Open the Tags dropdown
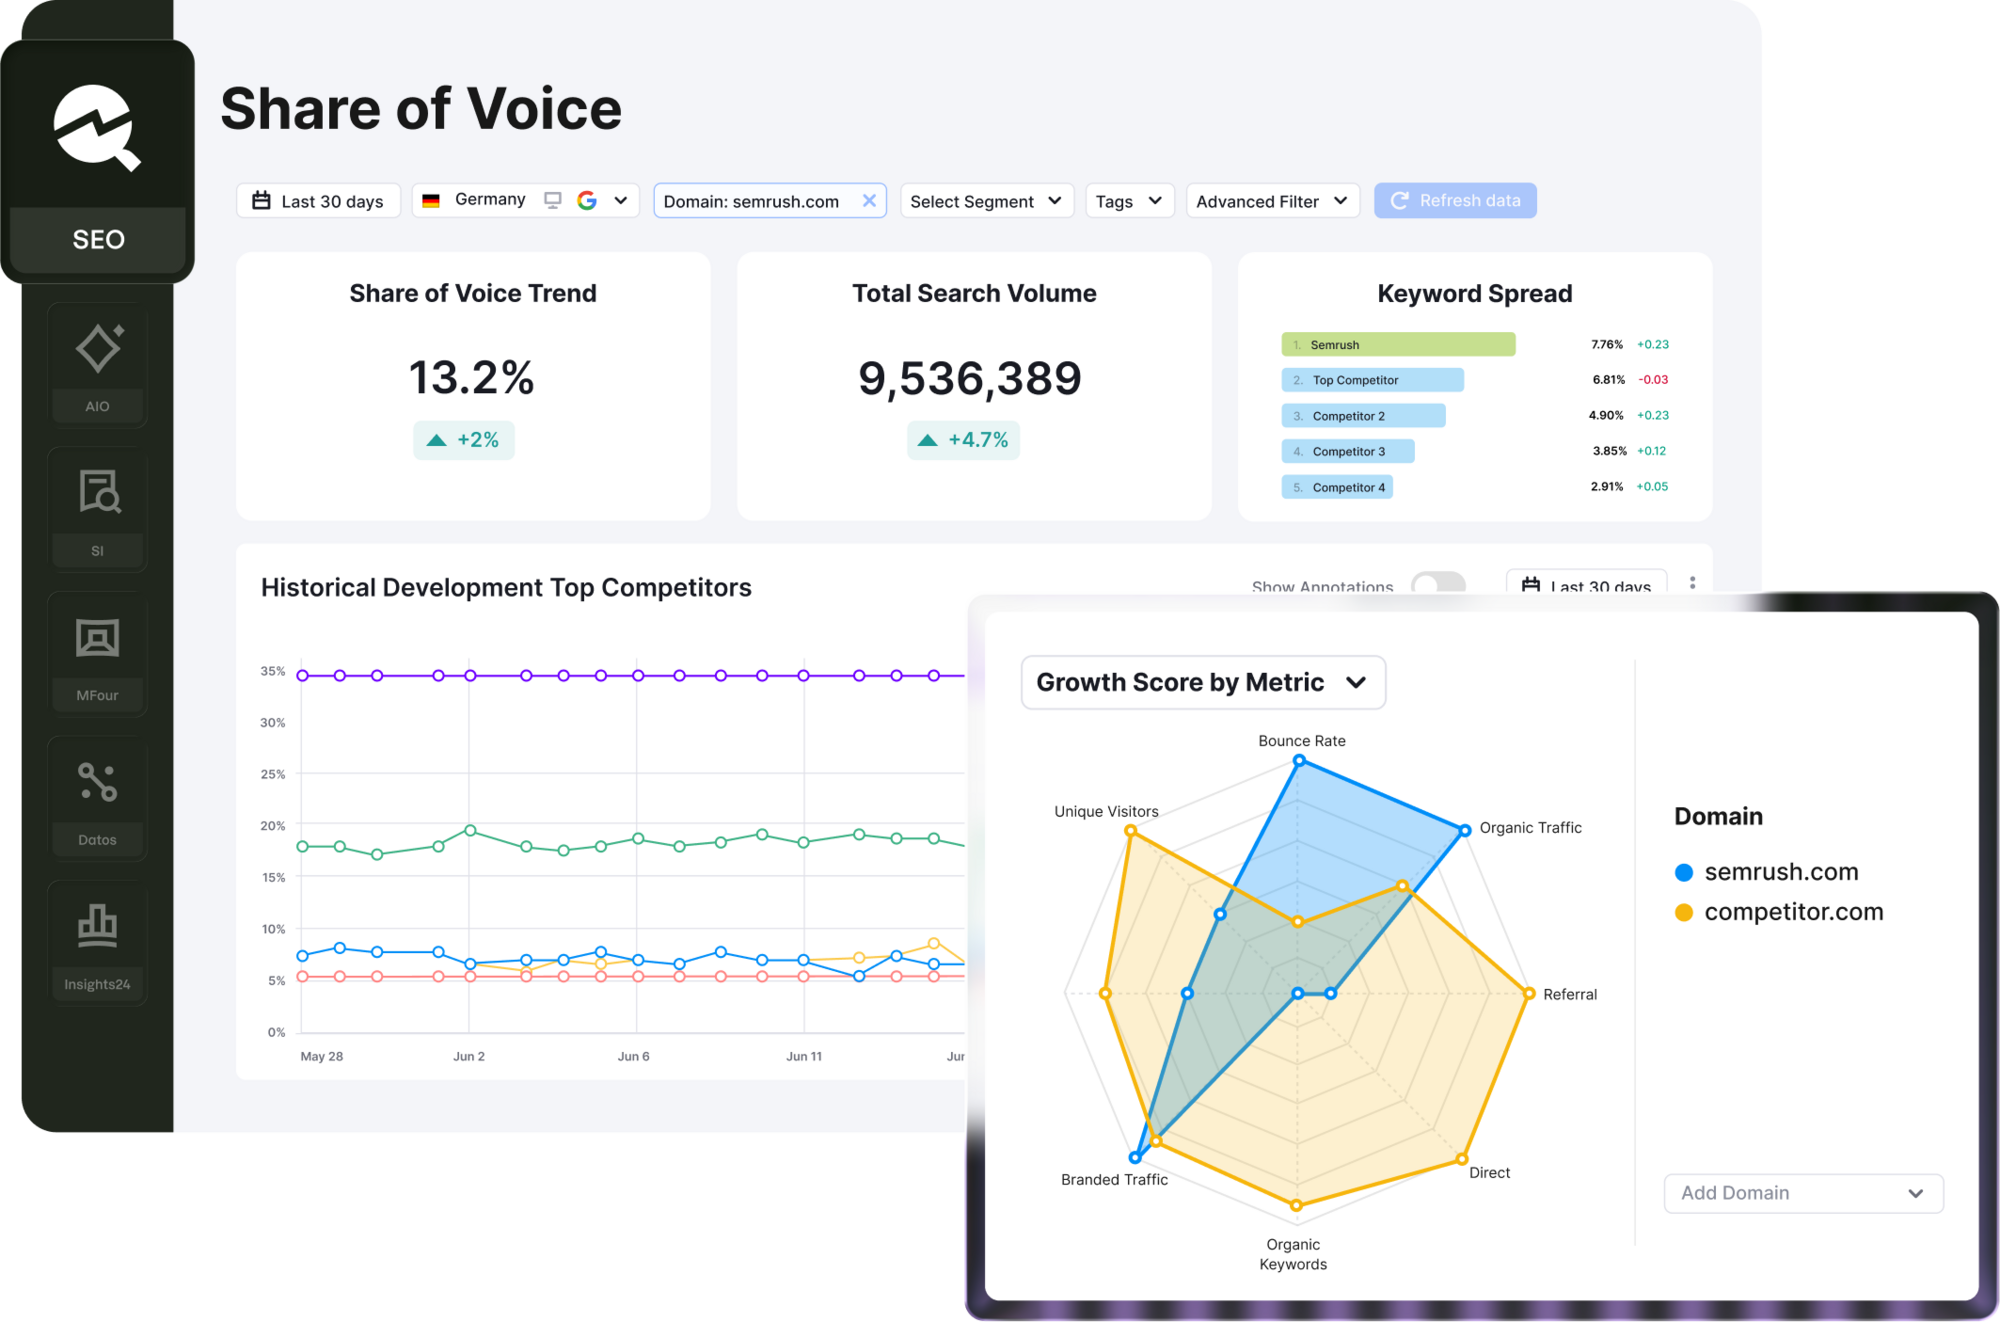2000x1322 pixels. pyautogui.click(x=1129, y=200)
